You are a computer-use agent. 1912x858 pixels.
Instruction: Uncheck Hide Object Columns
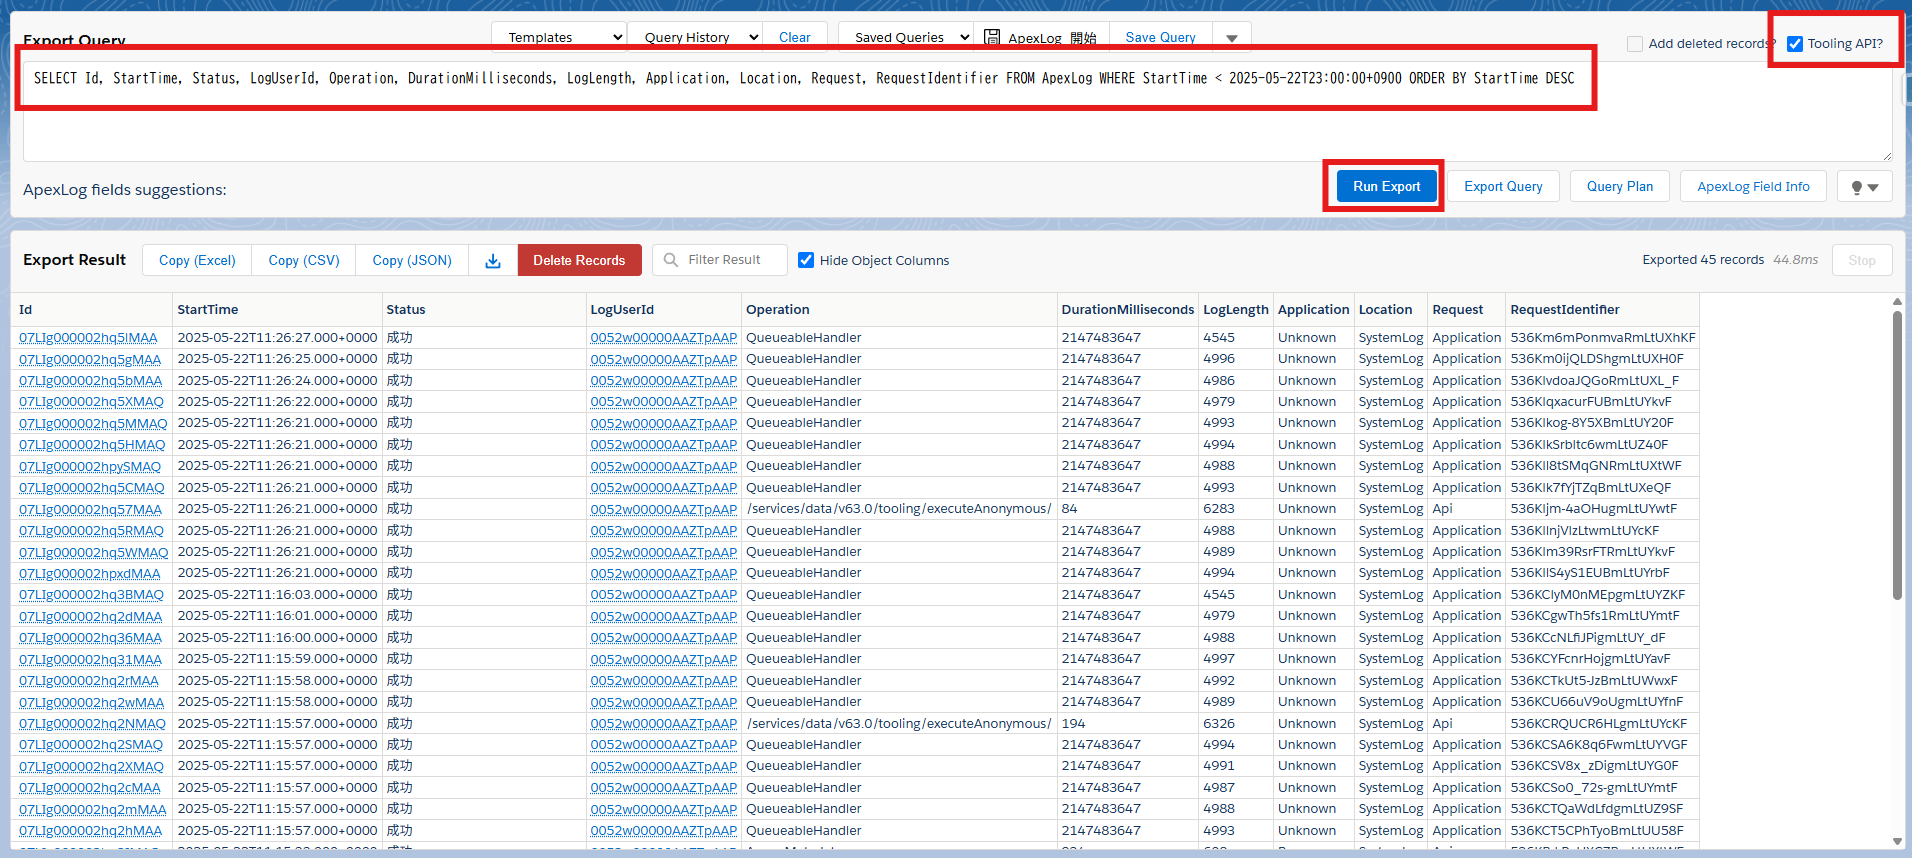click(806, 260)
